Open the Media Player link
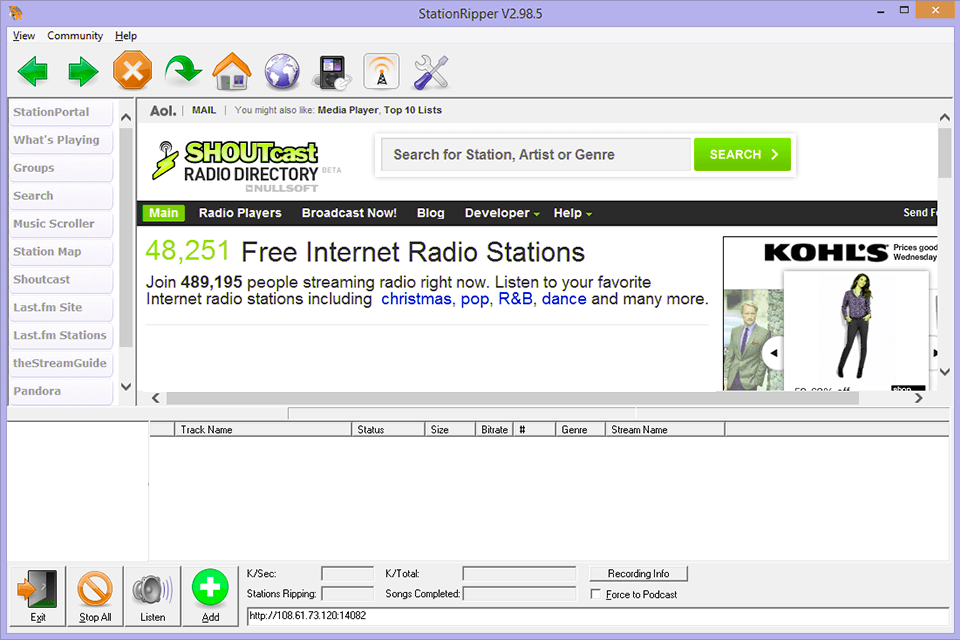The image size is (960, 640). 348,110
